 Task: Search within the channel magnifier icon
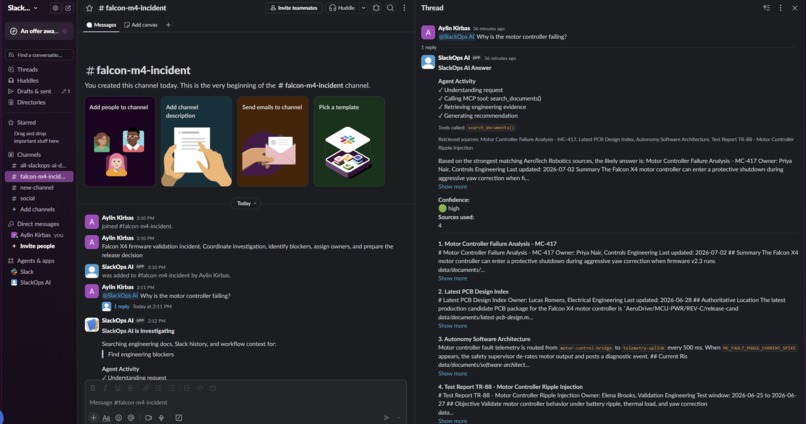[391, 8]
